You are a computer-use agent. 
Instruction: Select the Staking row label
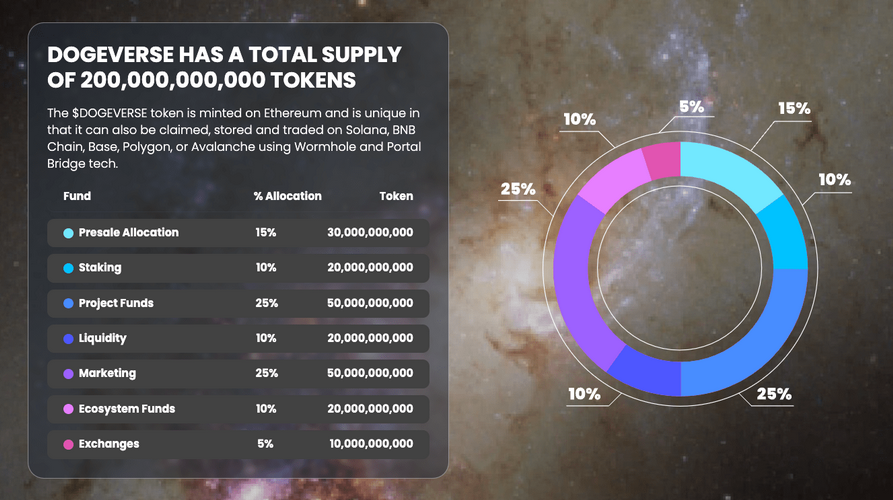[99, 268]
